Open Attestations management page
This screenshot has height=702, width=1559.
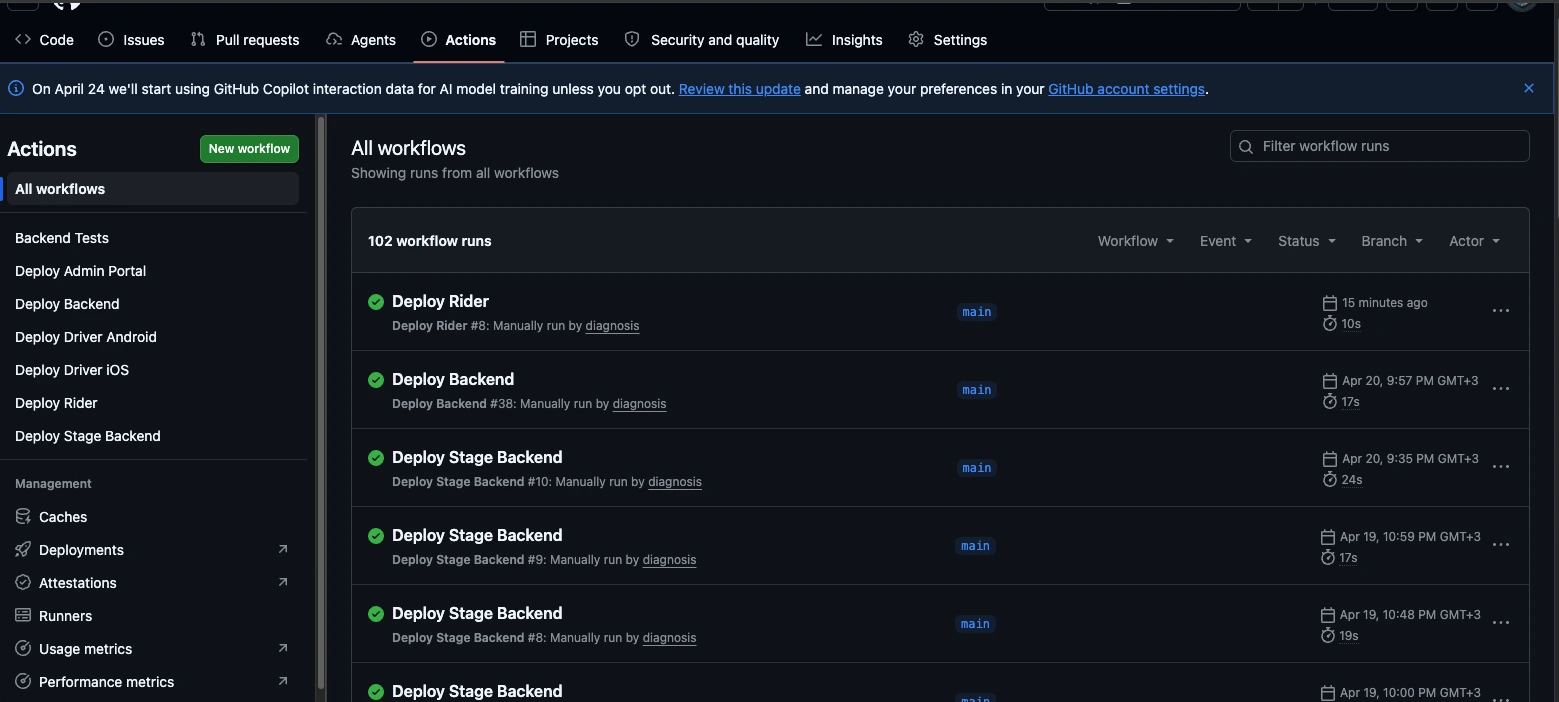tap(77, 583)
